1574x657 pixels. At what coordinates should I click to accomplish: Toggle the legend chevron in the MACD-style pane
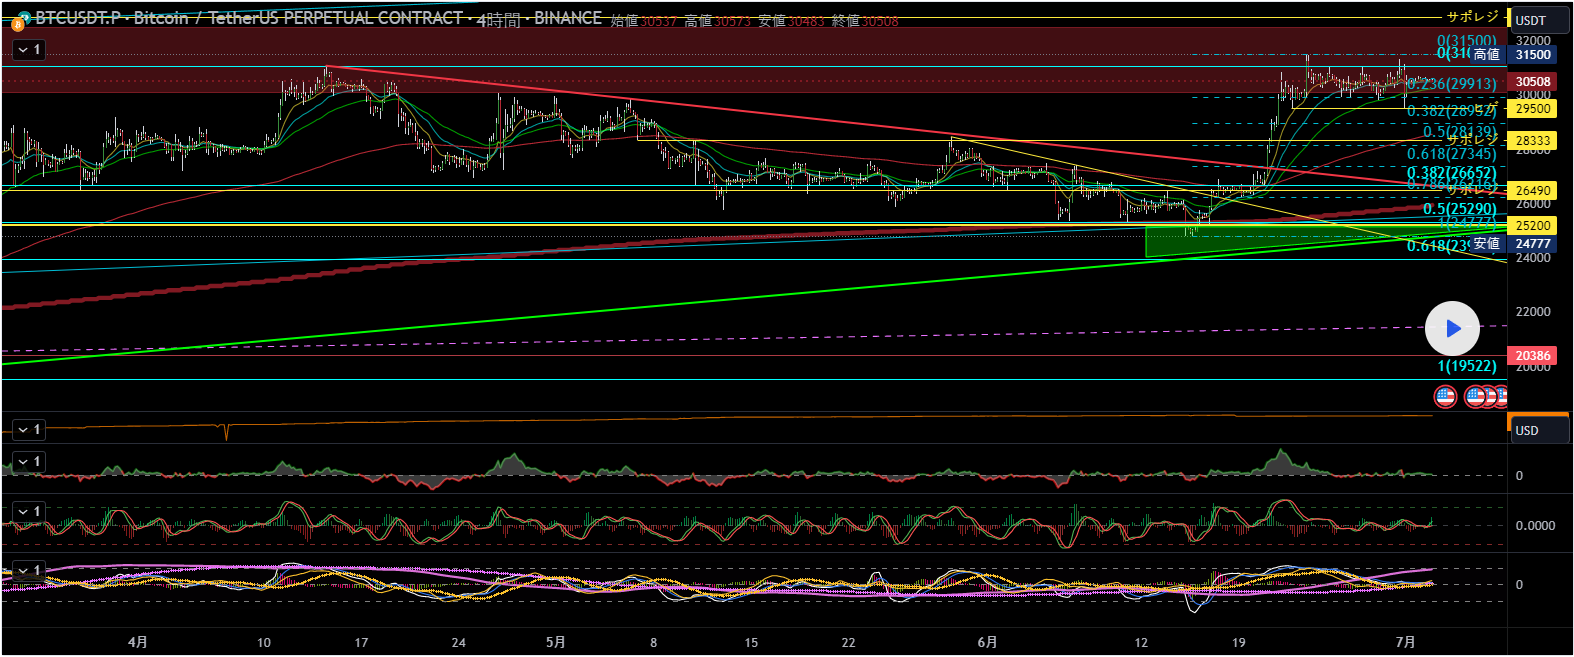coord(22,511)
